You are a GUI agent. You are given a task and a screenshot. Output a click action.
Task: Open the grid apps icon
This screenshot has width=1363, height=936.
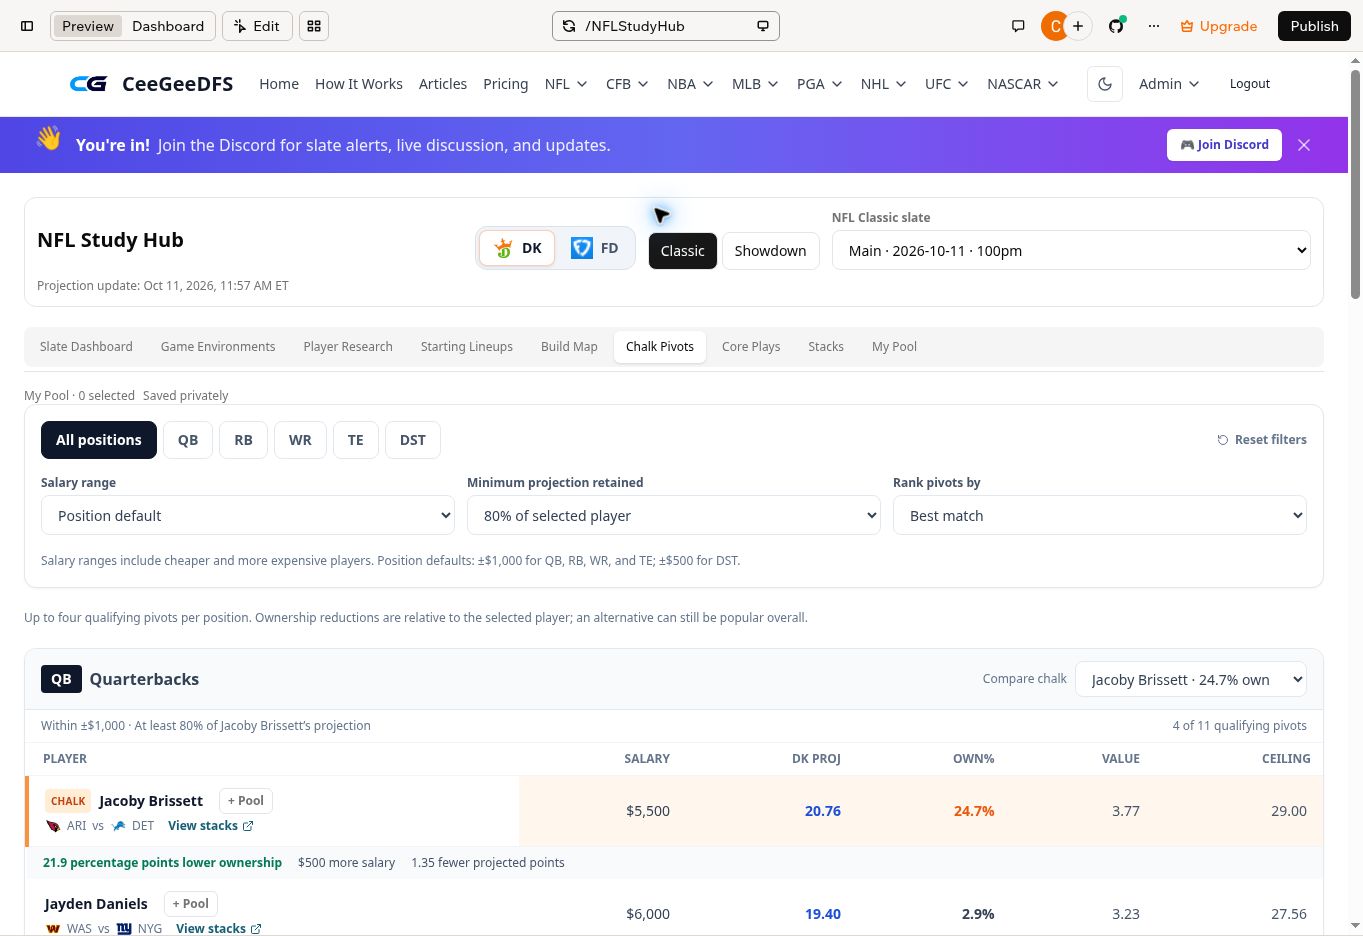314,26
